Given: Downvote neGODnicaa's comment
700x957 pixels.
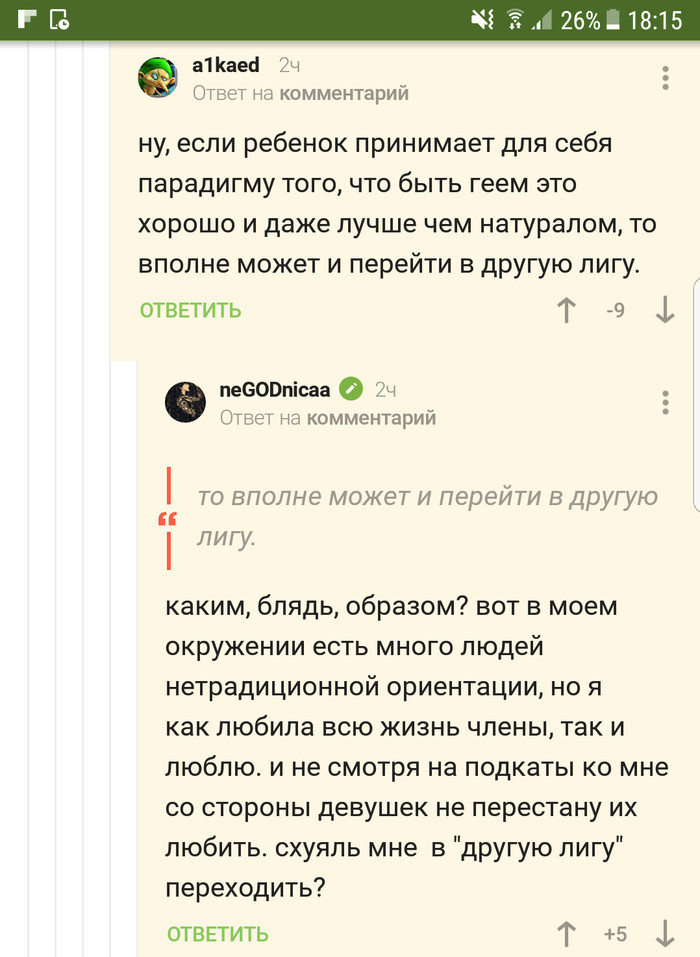Looking at the screenshot, I should (665, 934).
